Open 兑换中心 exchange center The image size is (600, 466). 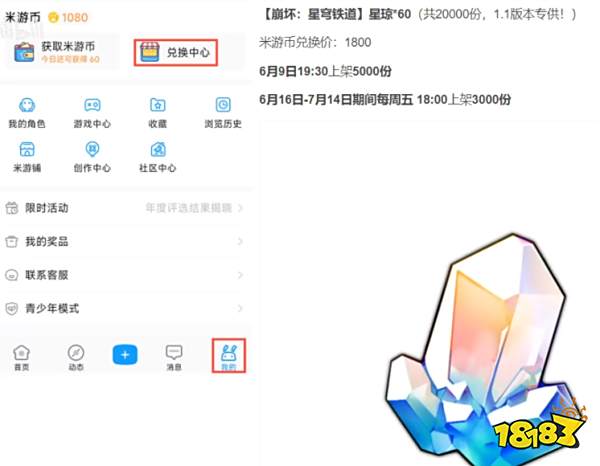[176, 52]
